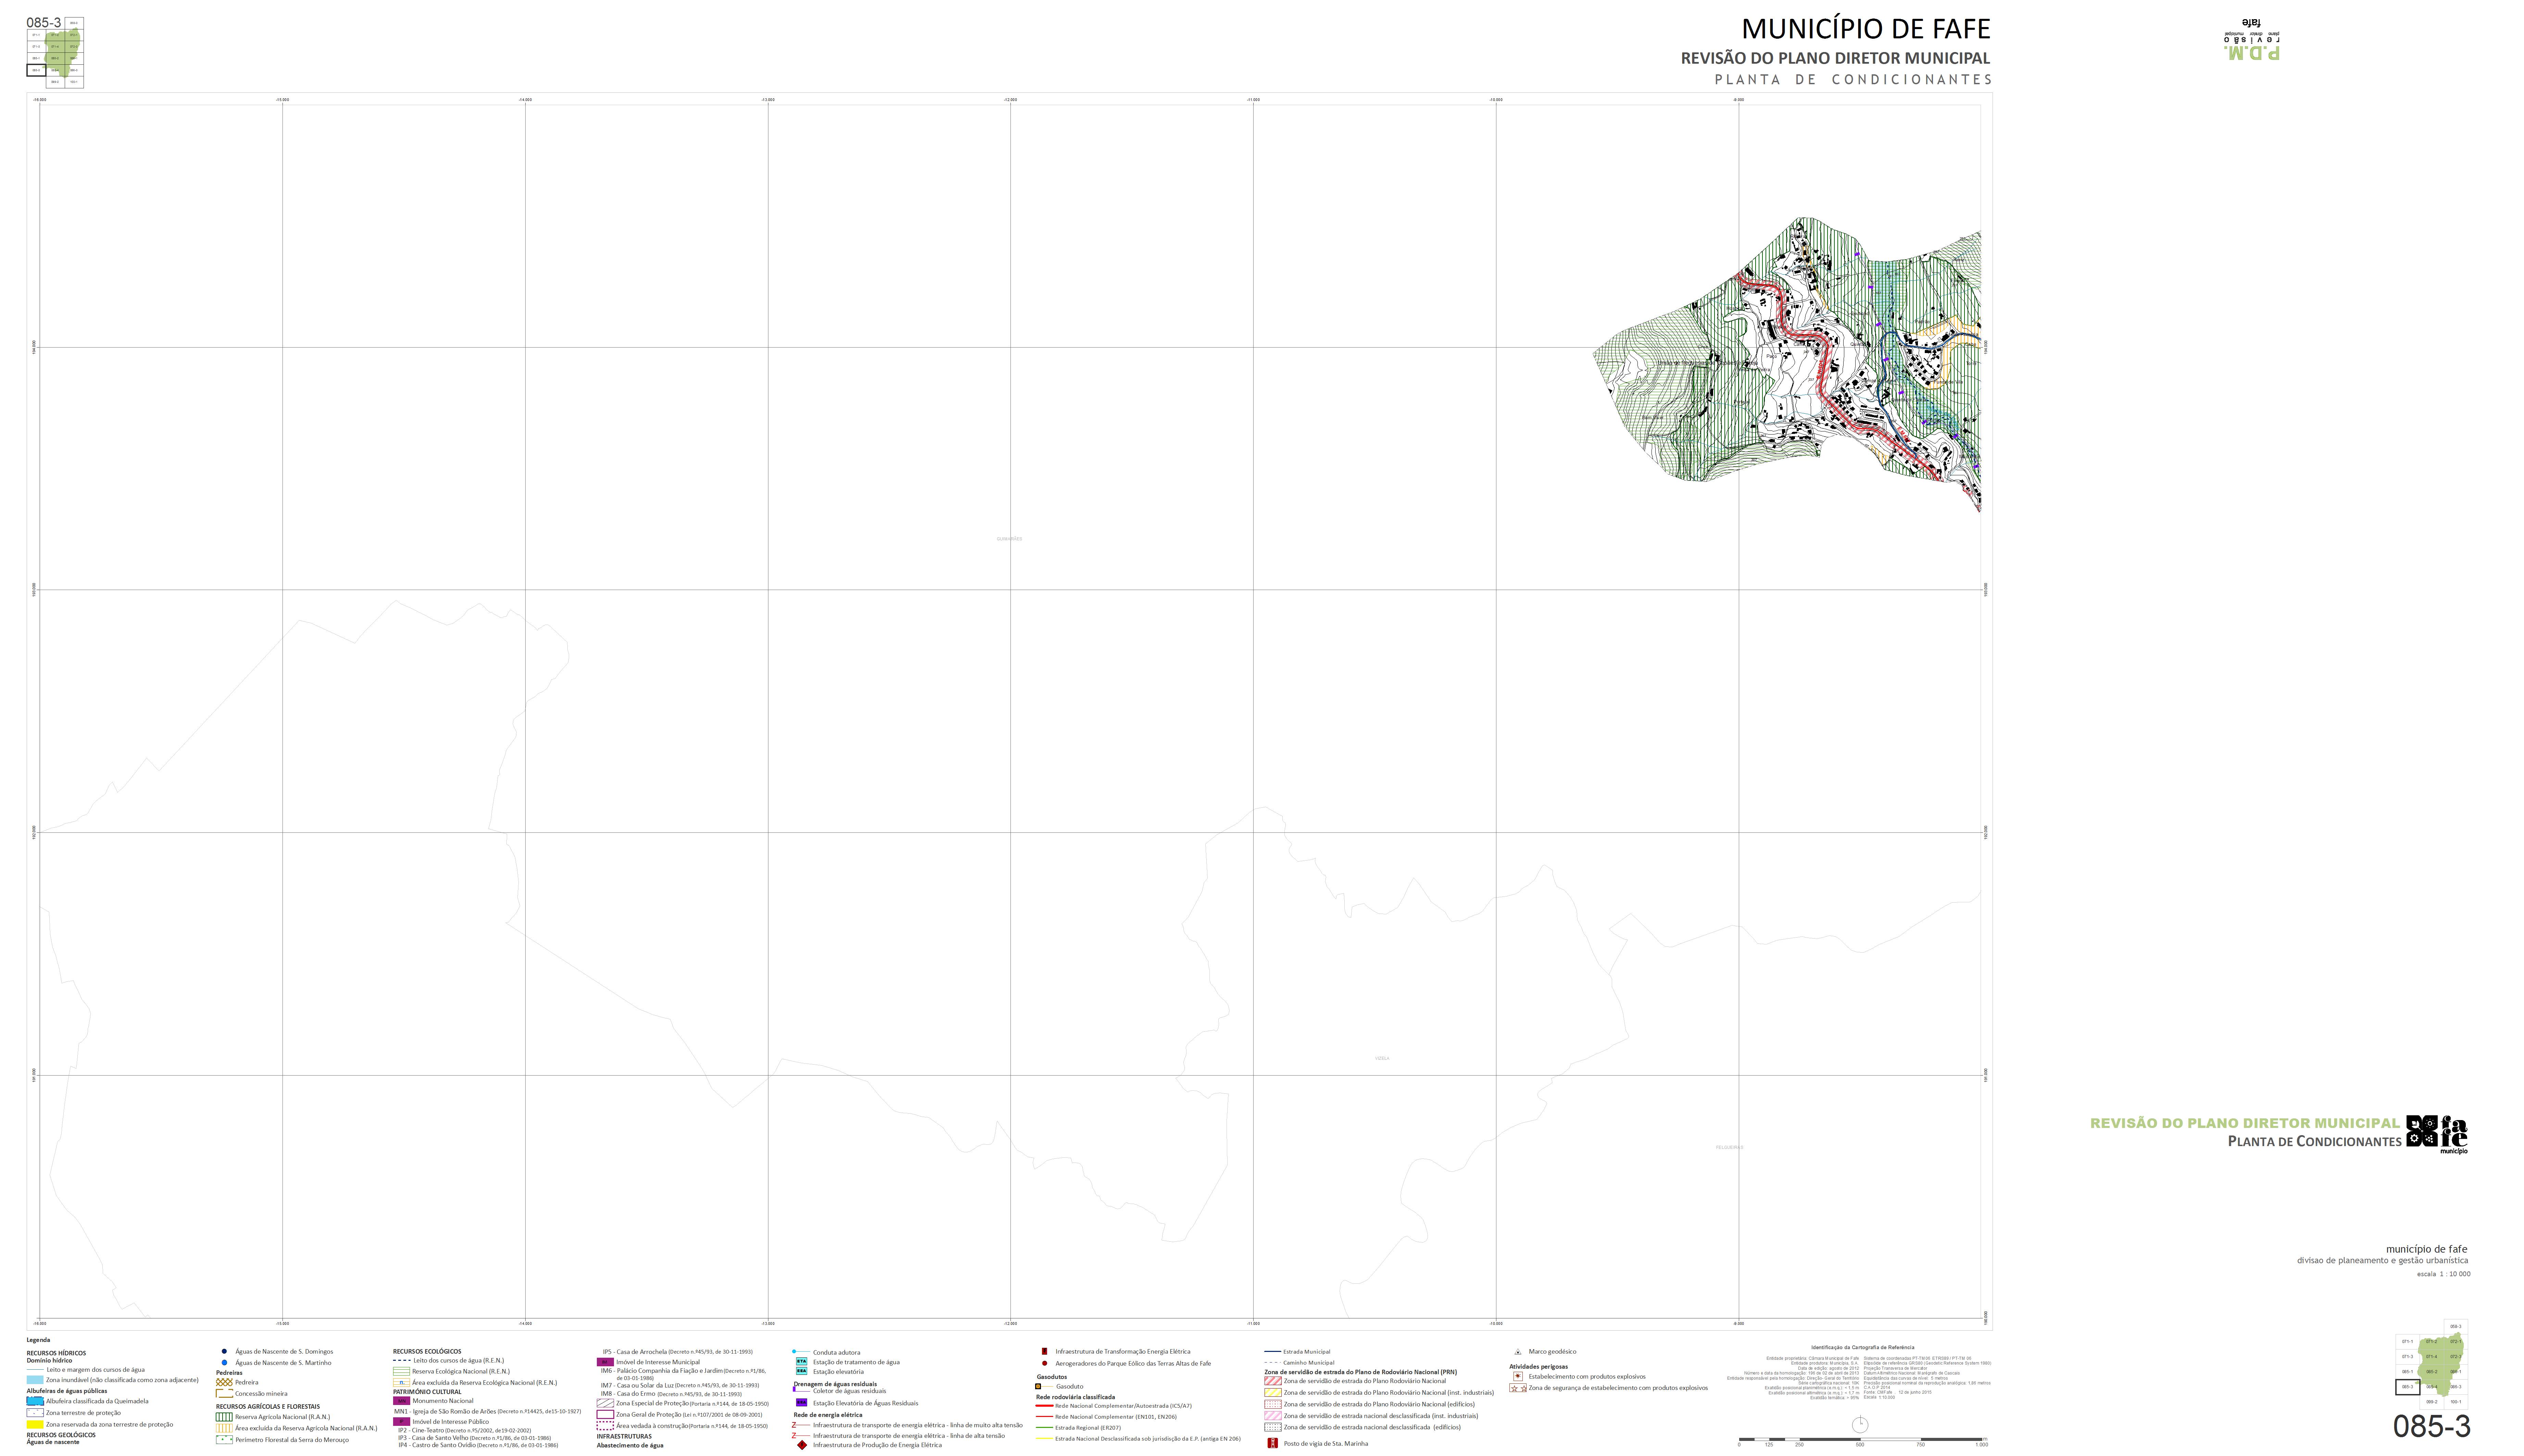The height and width of the screenshot is (1456, 2524).
Task: Select the Zona terrestre de proteção swatch
Action: pos(35,1412)
